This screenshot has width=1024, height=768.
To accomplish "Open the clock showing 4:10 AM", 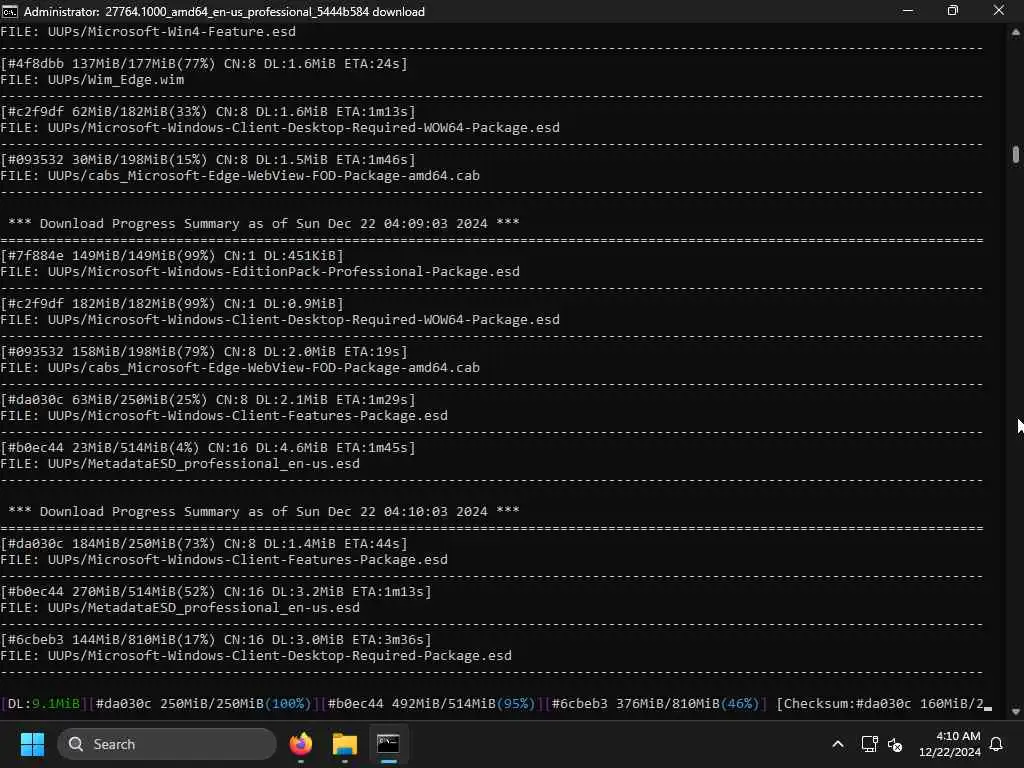I will (x=950, y=744).
